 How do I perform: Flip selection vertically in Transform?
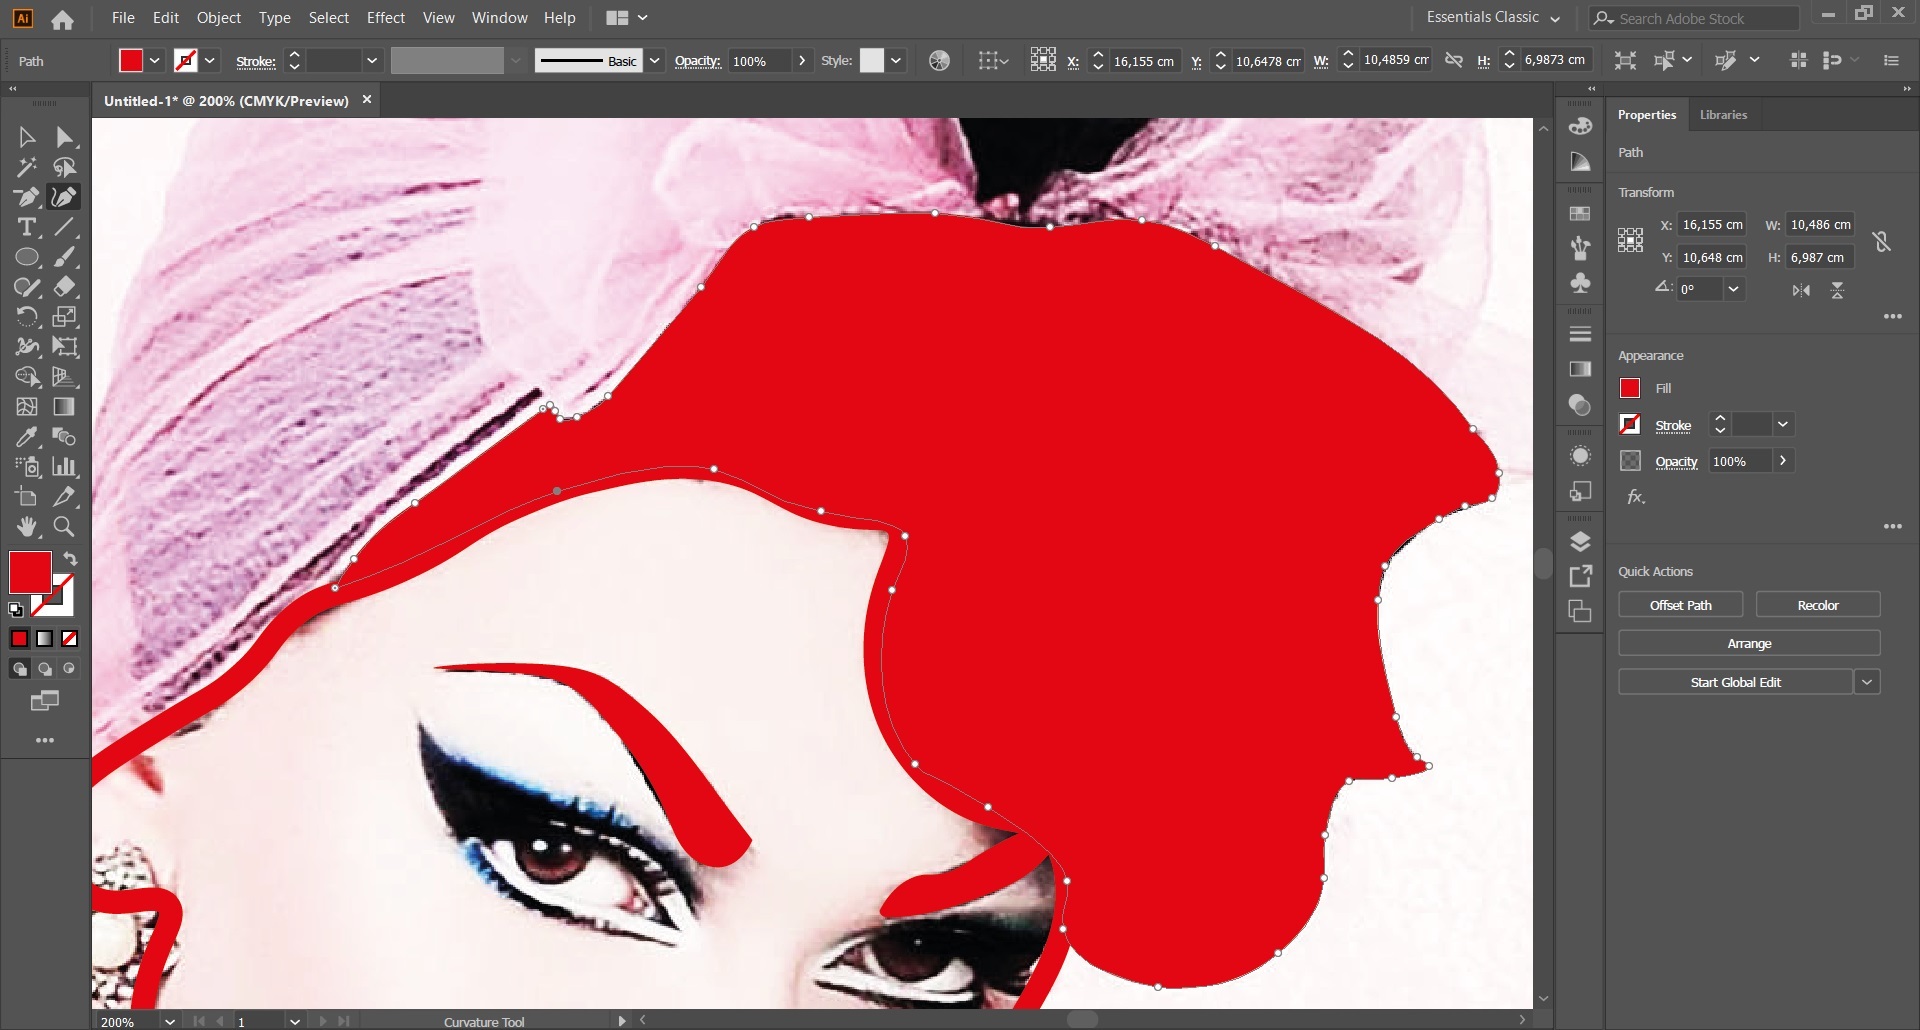[1837, 290]
